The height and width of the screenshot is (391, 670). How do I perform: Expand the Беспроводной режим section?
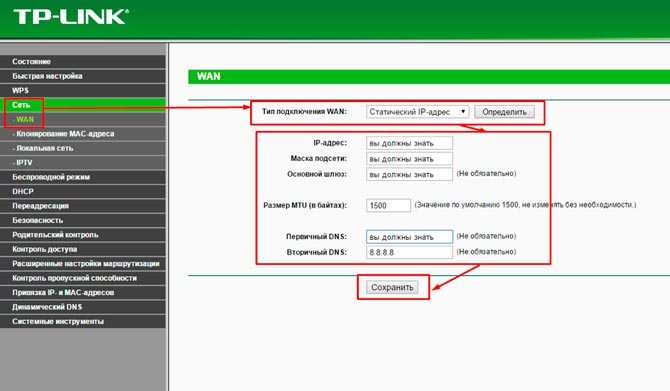pos(83,177)
